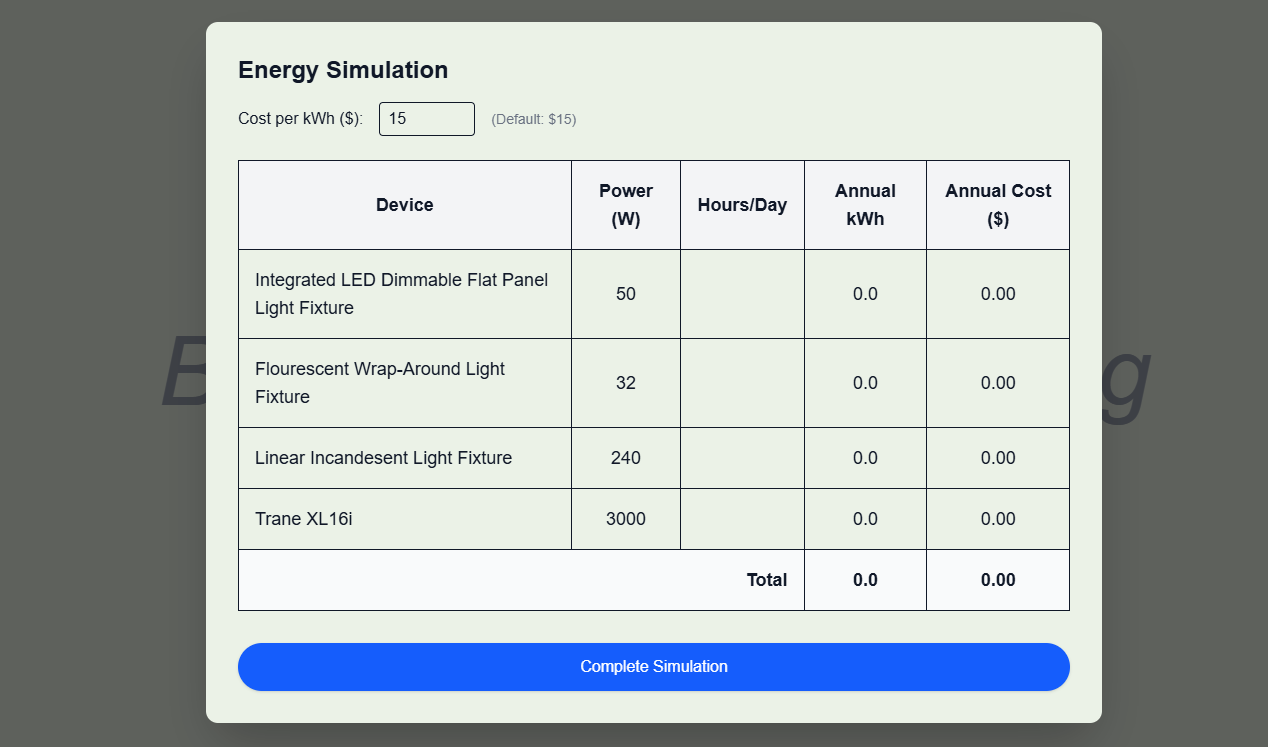Select 'Linear Incandesent Light Fixture' device name
Image resolution: width=1268 pixels, height=747 pixels.
pos(383,458)
